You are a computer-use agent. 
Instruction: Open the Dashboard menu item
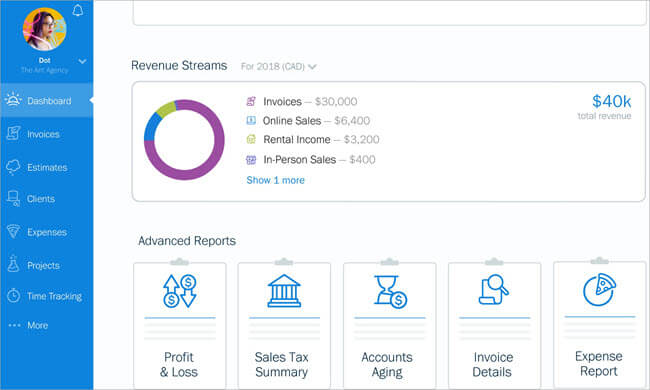tap(47, 100)
